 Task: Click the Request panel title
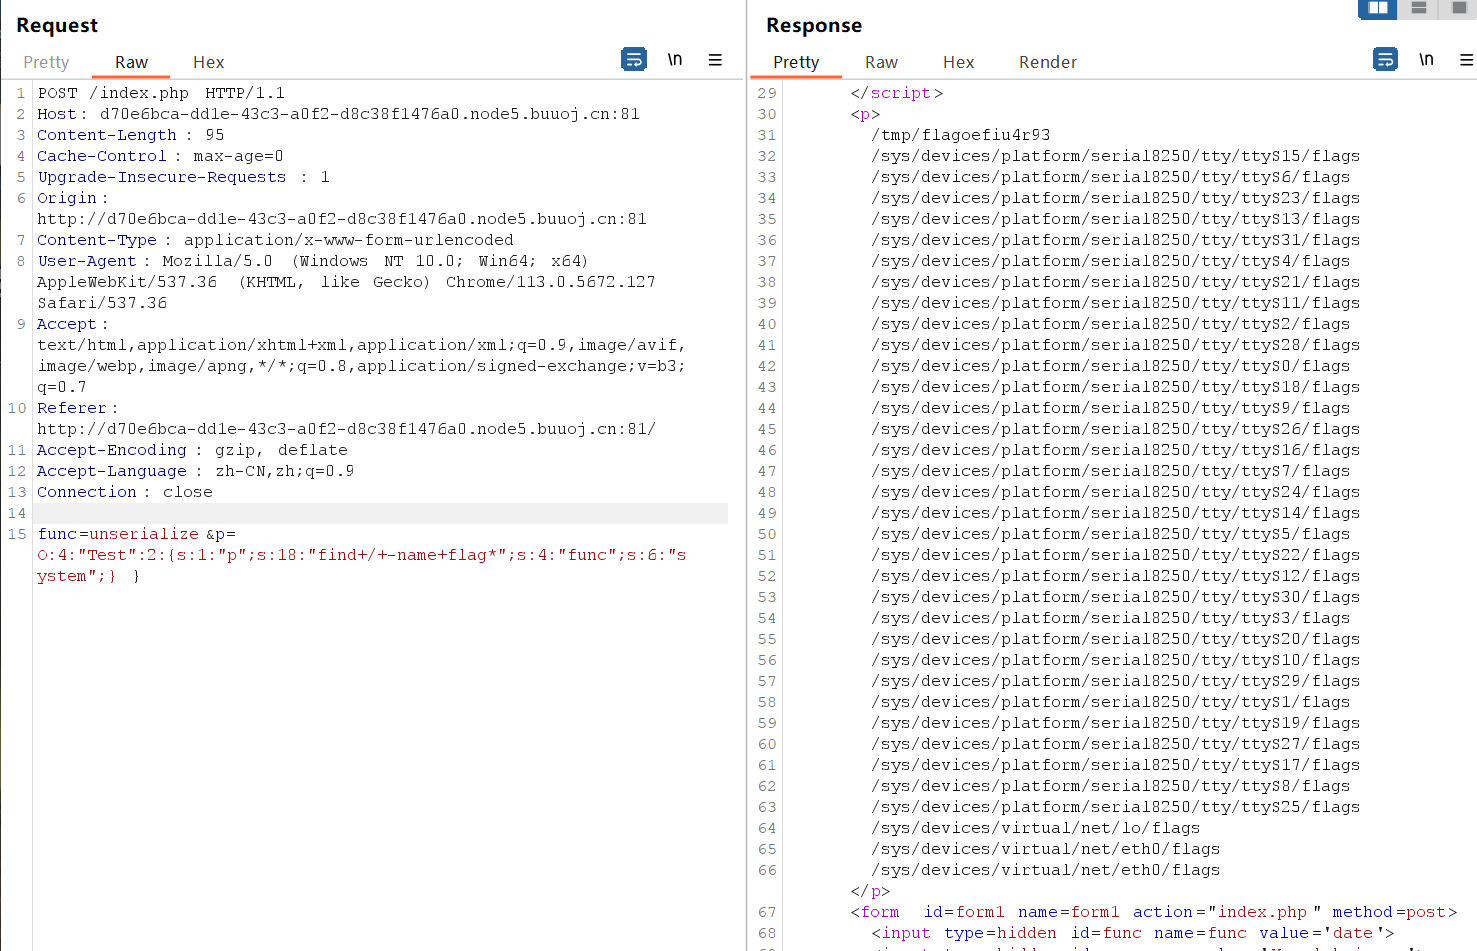coord(57,25)
